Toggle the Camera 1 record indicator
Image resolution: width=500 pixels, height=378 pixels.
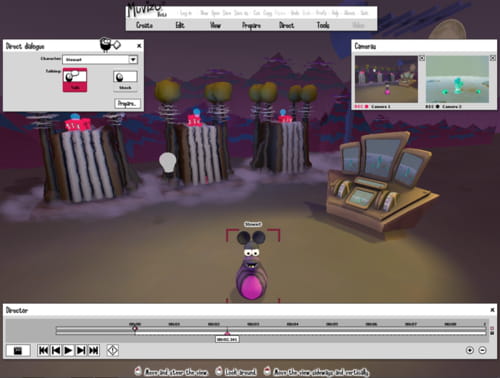[x=366, y=107]
